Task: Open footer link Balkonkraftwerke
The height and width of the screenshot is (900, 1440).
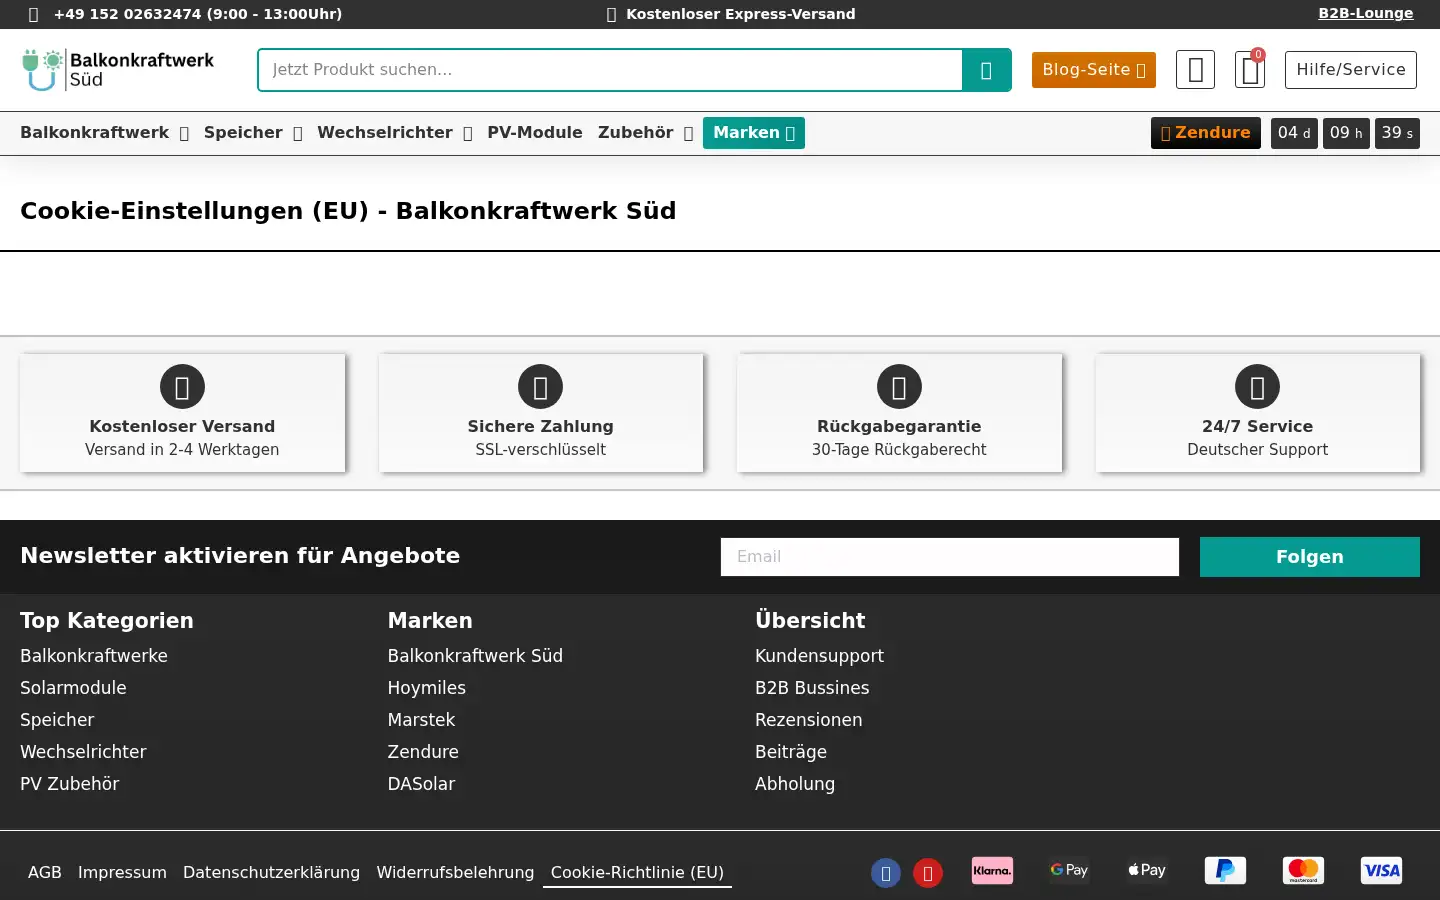Action: 94,656
